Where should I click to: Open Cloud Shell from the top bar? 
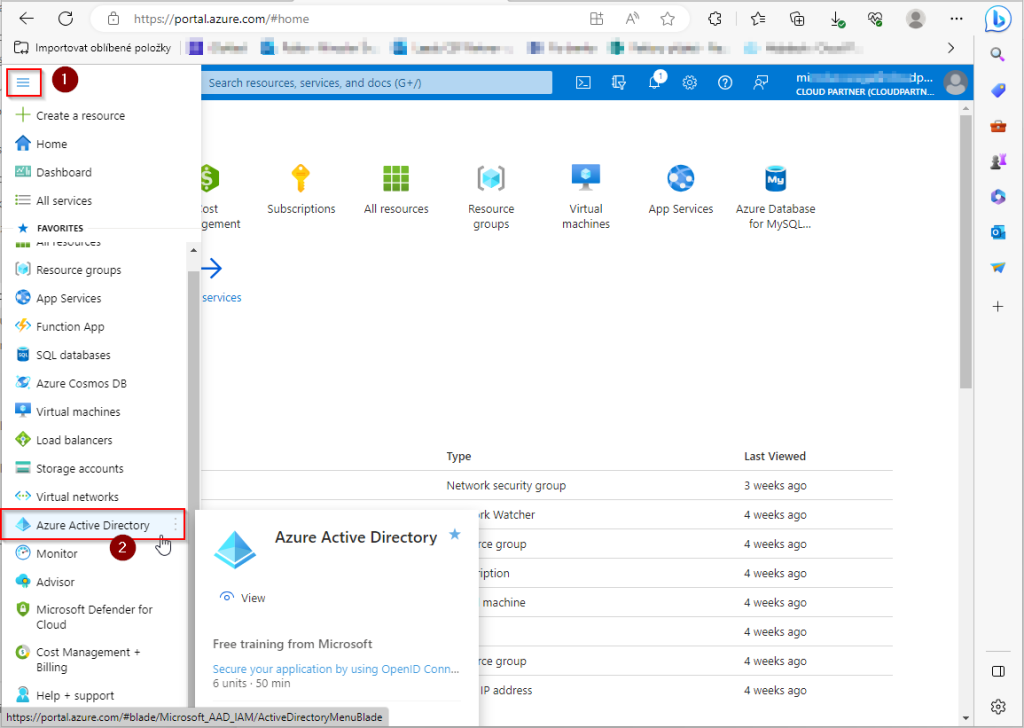tap(583, 83)
